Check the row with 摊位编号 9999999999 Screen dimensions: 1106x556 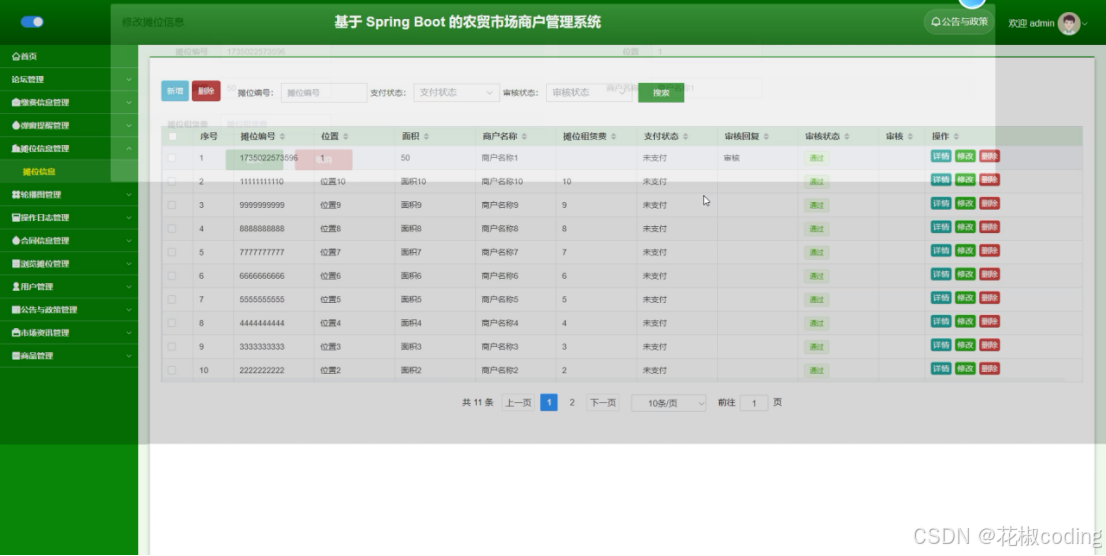point(172,205)
